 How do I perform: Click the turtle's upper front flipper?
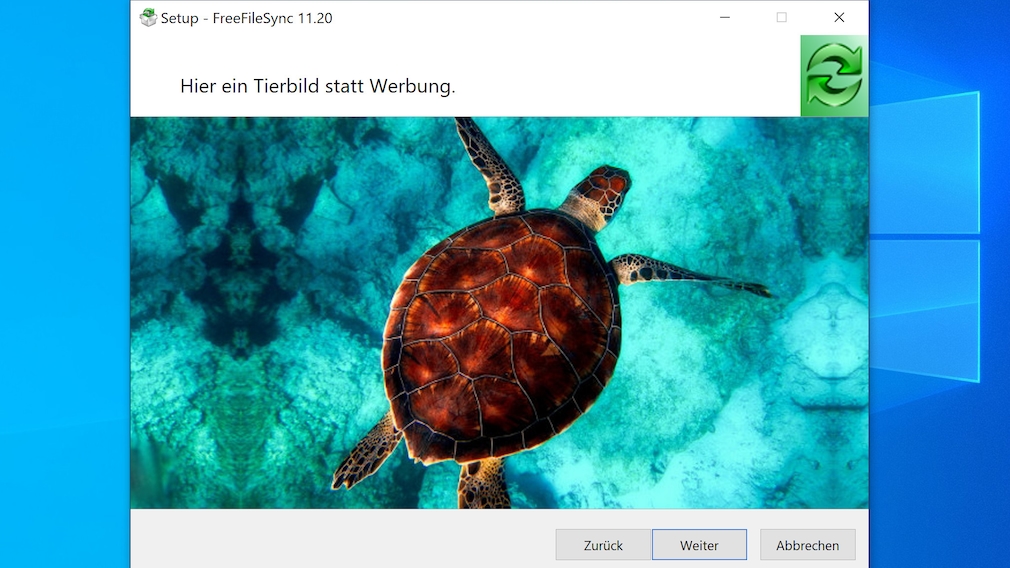pyautogui.click(x=491, y=166)
